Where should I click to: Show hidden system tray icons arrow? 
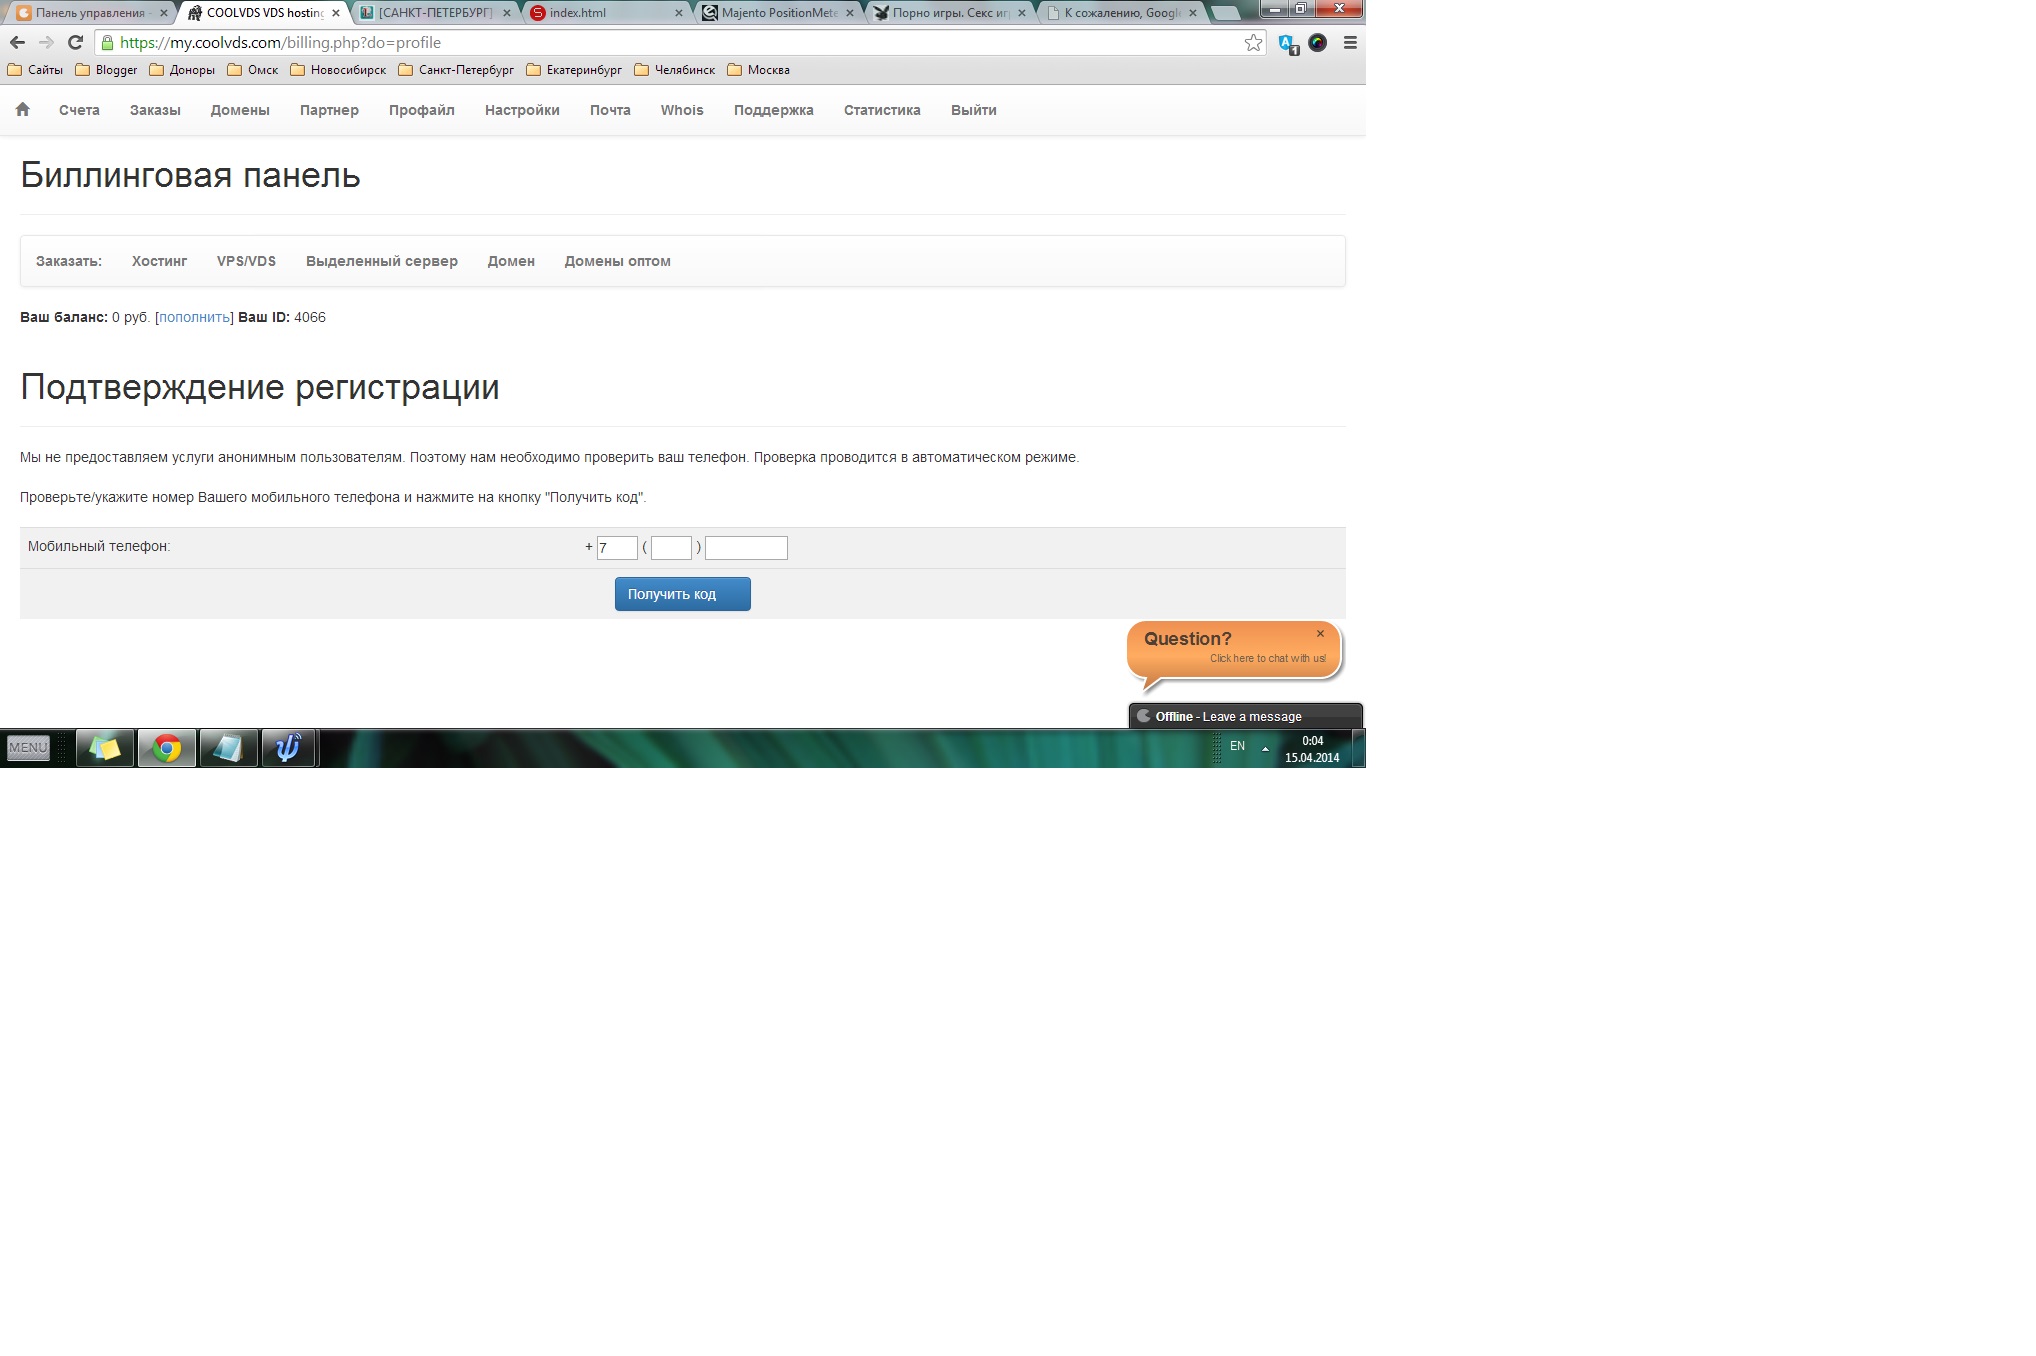1265,748
